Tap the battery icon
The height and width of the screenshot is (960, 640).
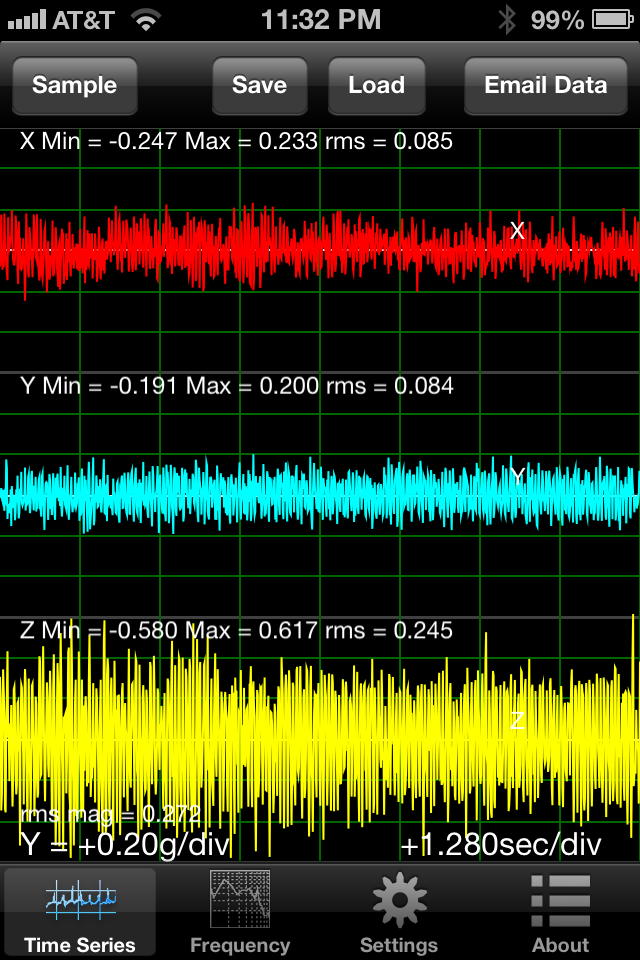click(x=612, y=19)
